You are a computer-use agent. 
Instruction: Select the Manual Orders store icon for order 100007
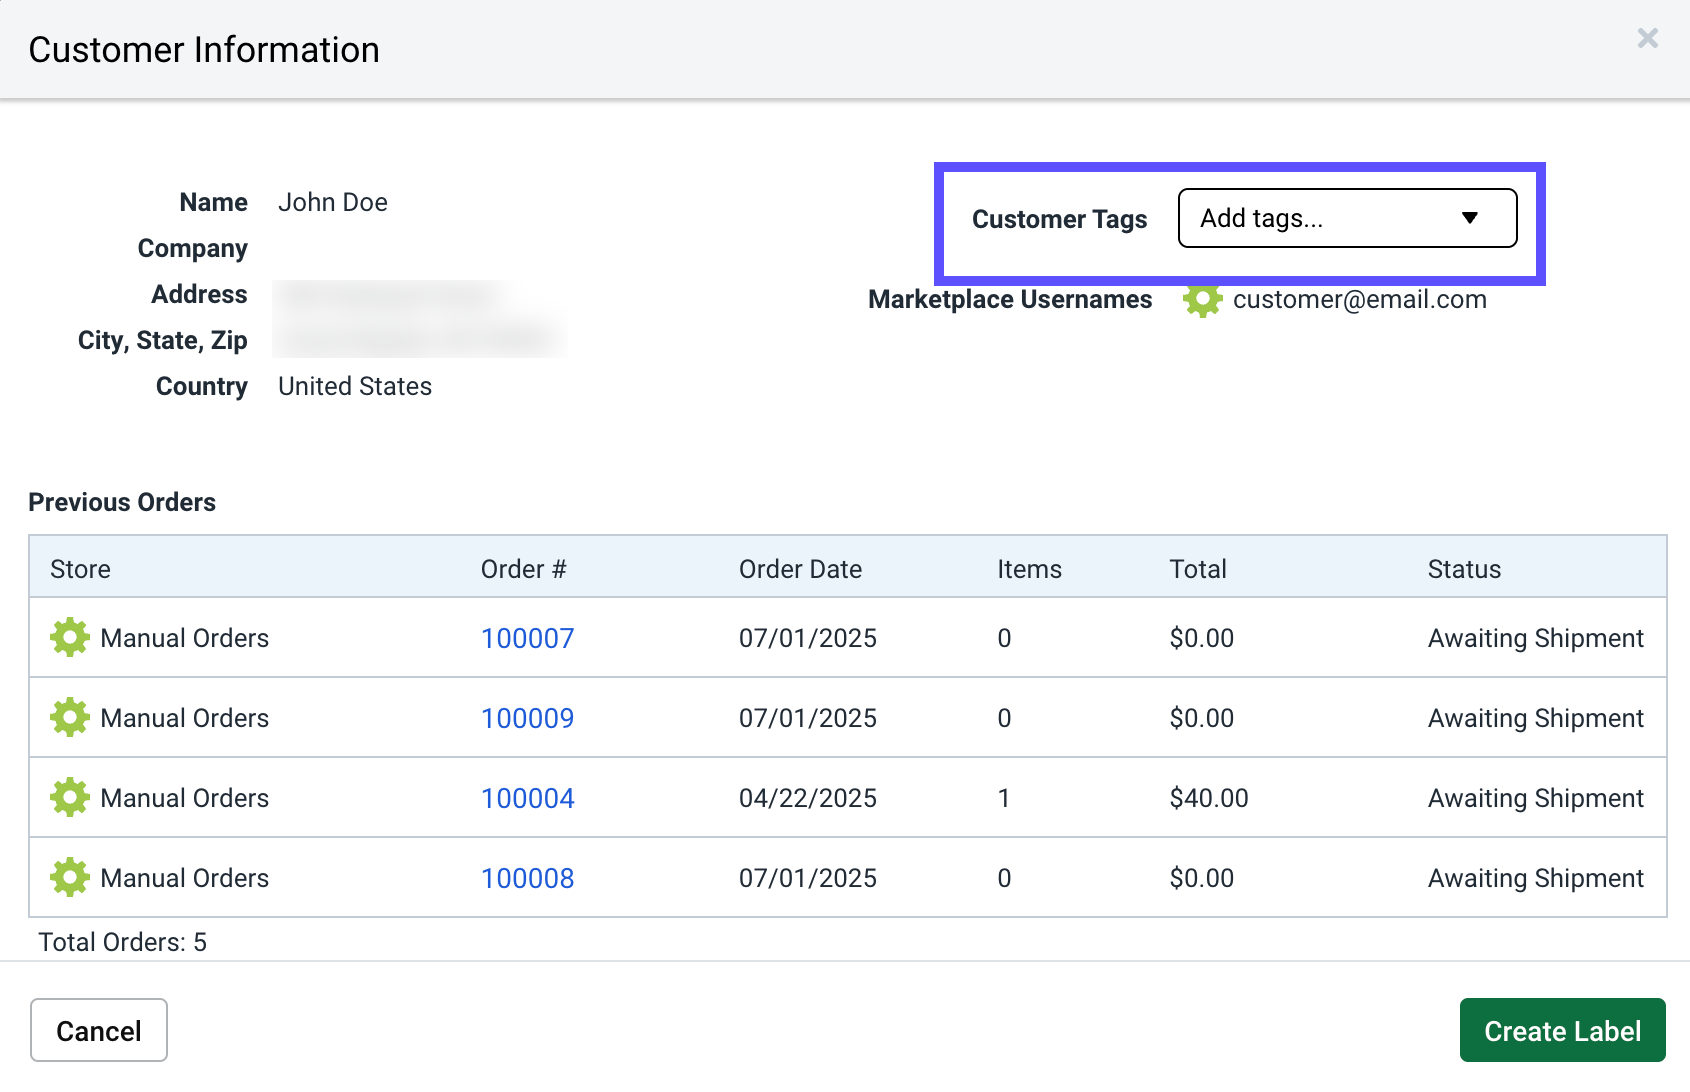69,637
